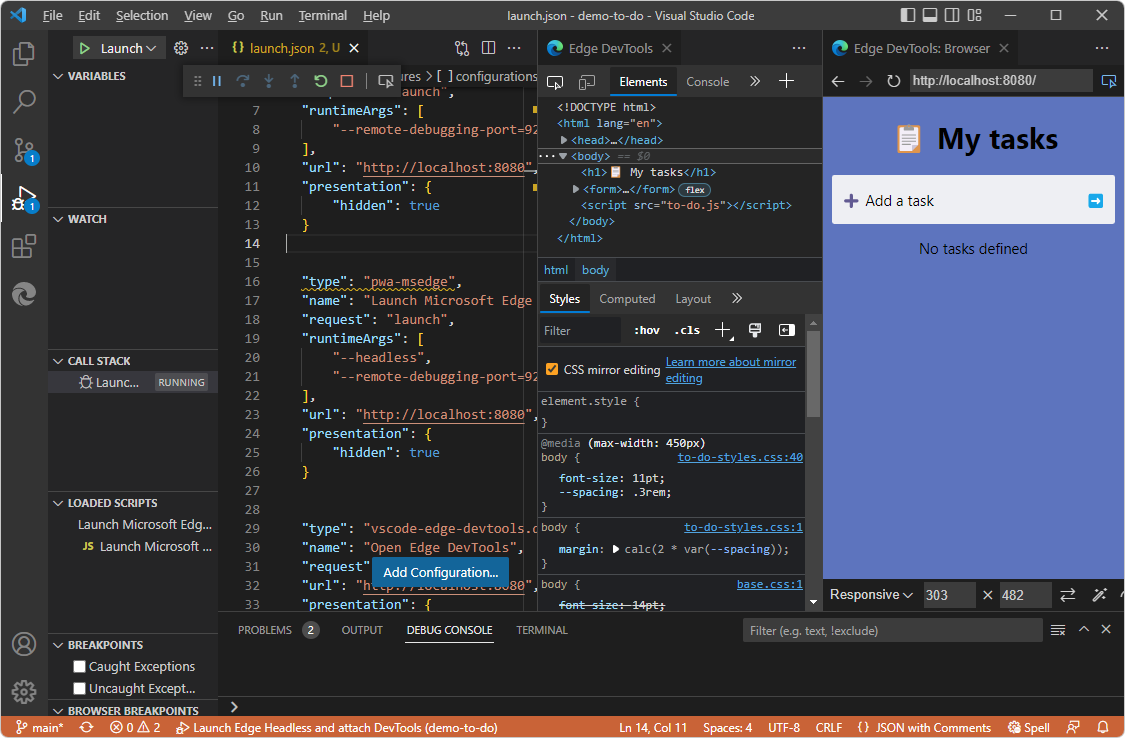Switch to the Computed tab in DevTools
This screenshot has height=738, width=1125.
[627, 298]
